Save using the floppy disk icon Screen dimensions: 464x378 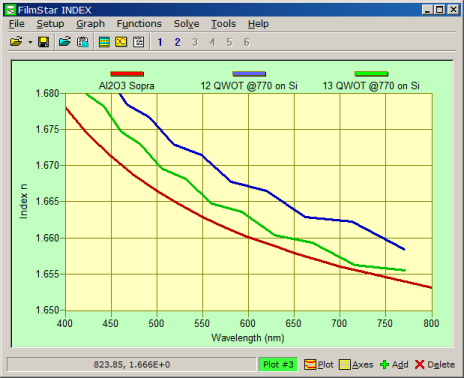pos(43,42)
